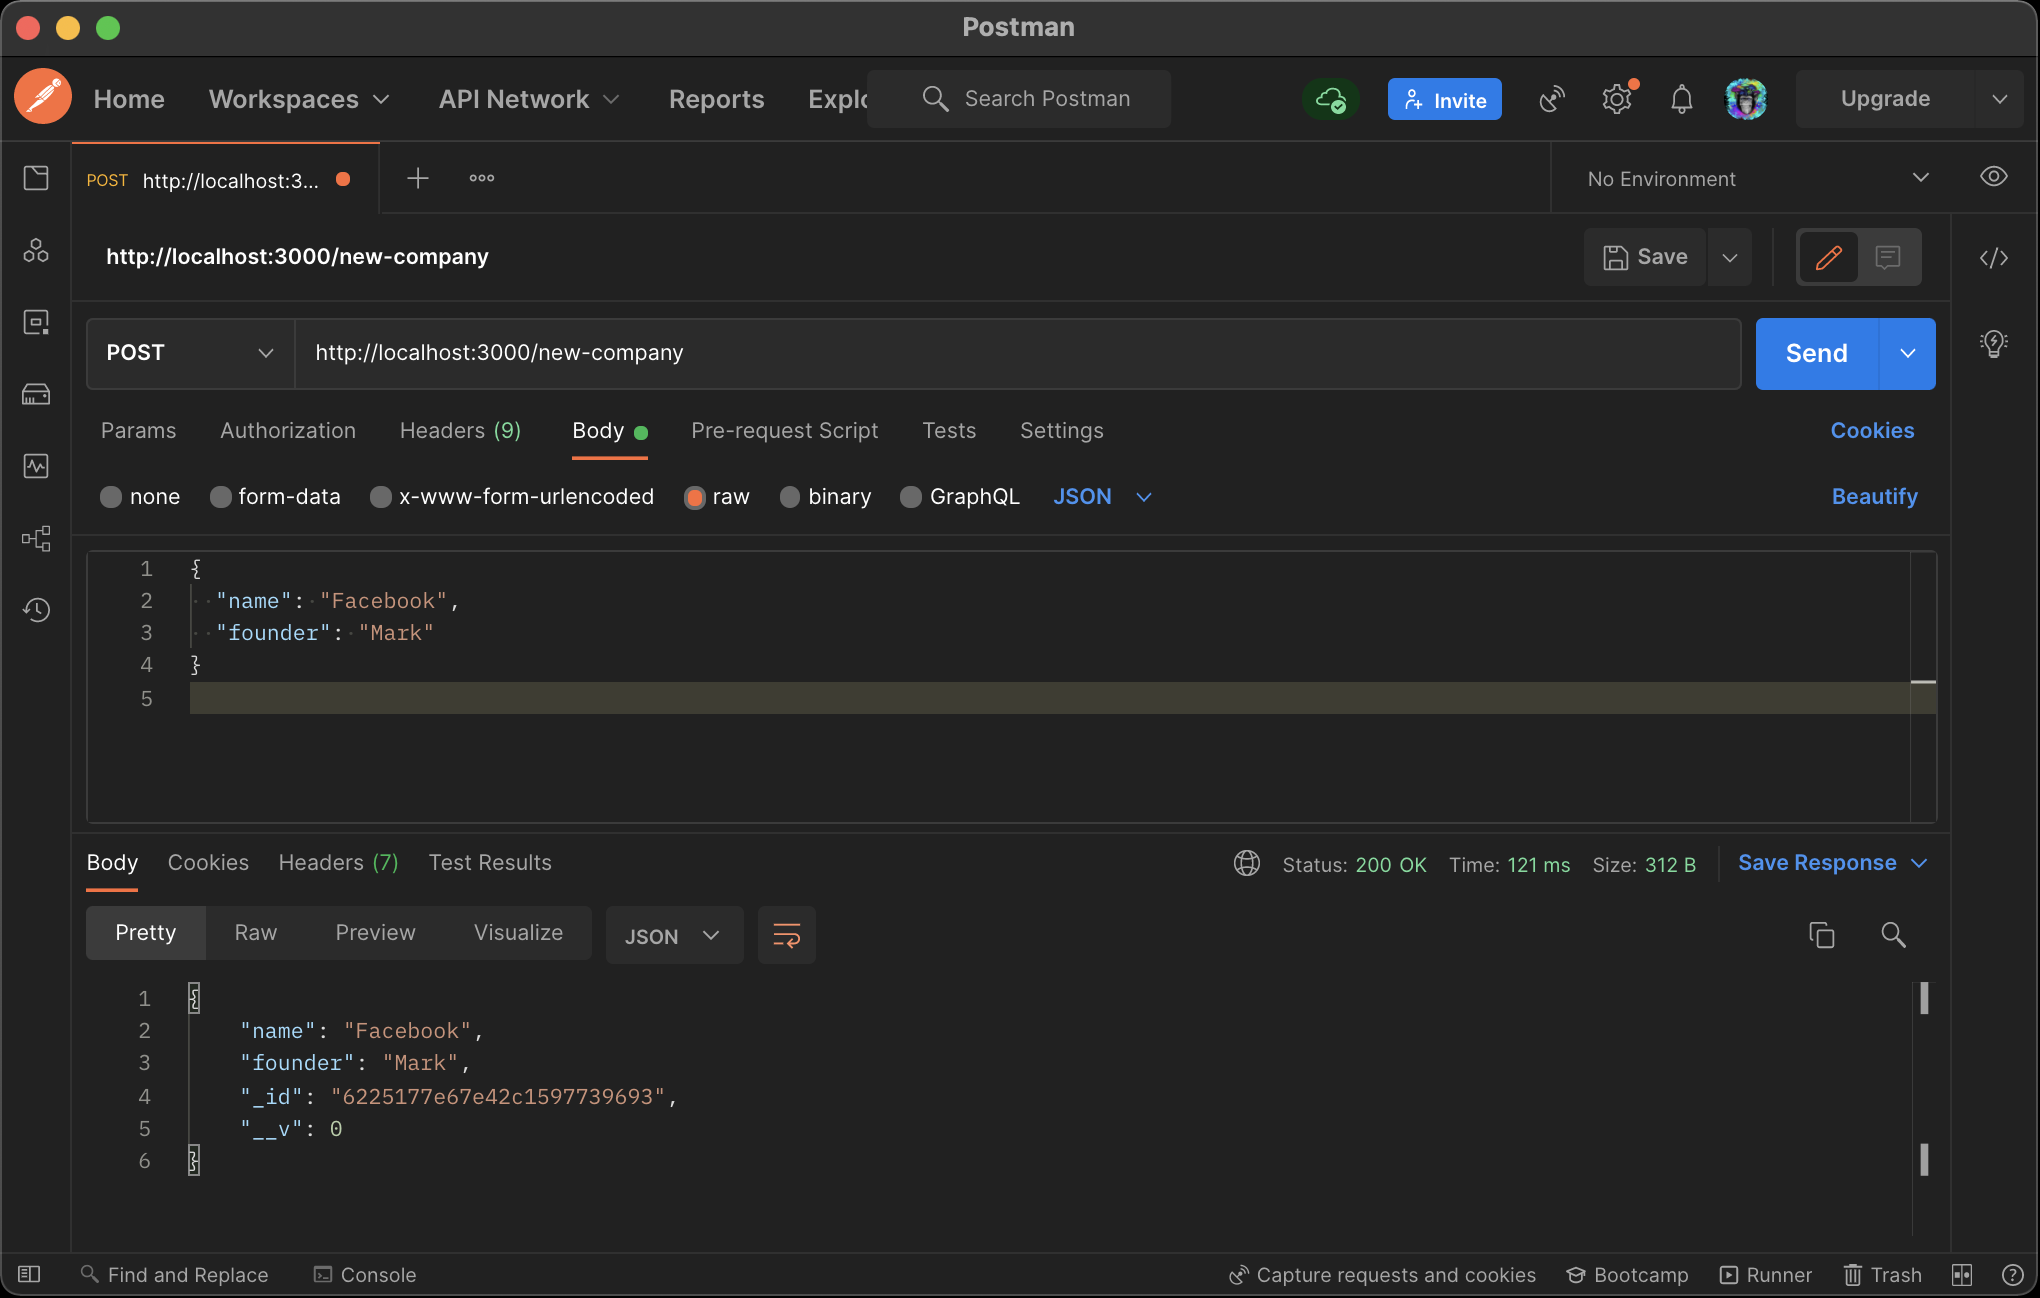The height and width of the screenshot is (1298, 2040).
Task: Switch to the Headers request tab
Action: click(x=459, y=430)
